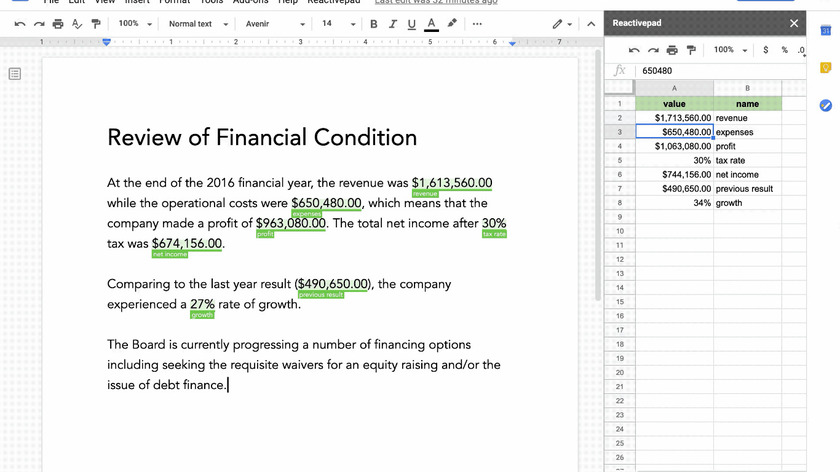Hide the menus with the up chevron
Screen dimensions: 840x472
(591, 24)
